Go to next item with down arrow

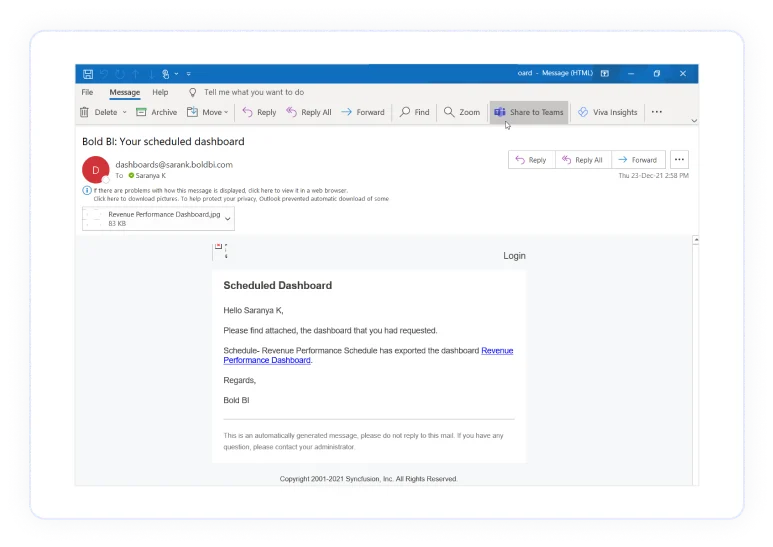(x=151, y=74)
